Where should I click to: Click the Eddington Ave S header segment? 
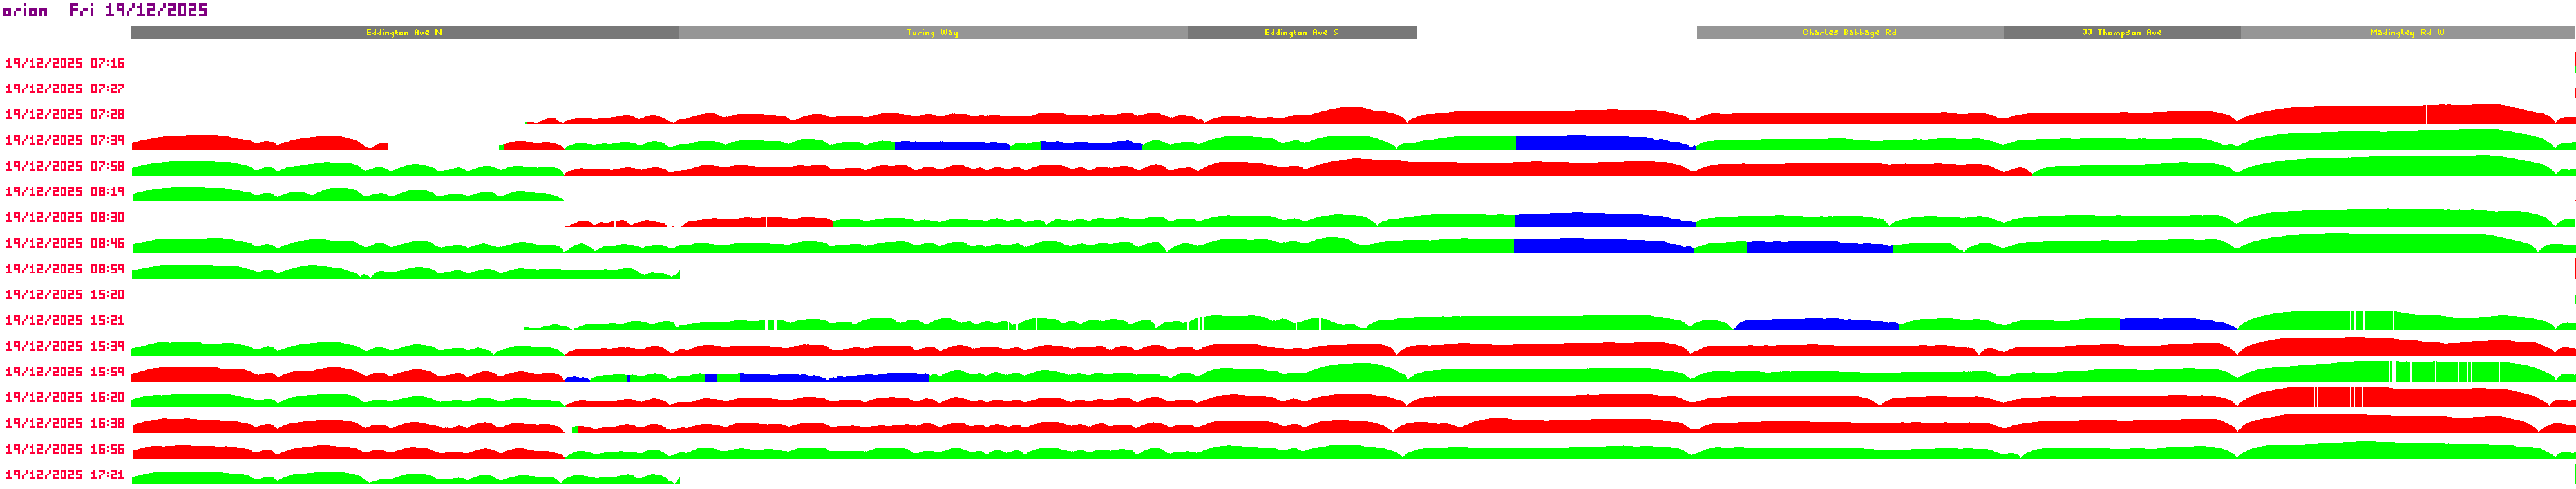tap(1301, 33)
